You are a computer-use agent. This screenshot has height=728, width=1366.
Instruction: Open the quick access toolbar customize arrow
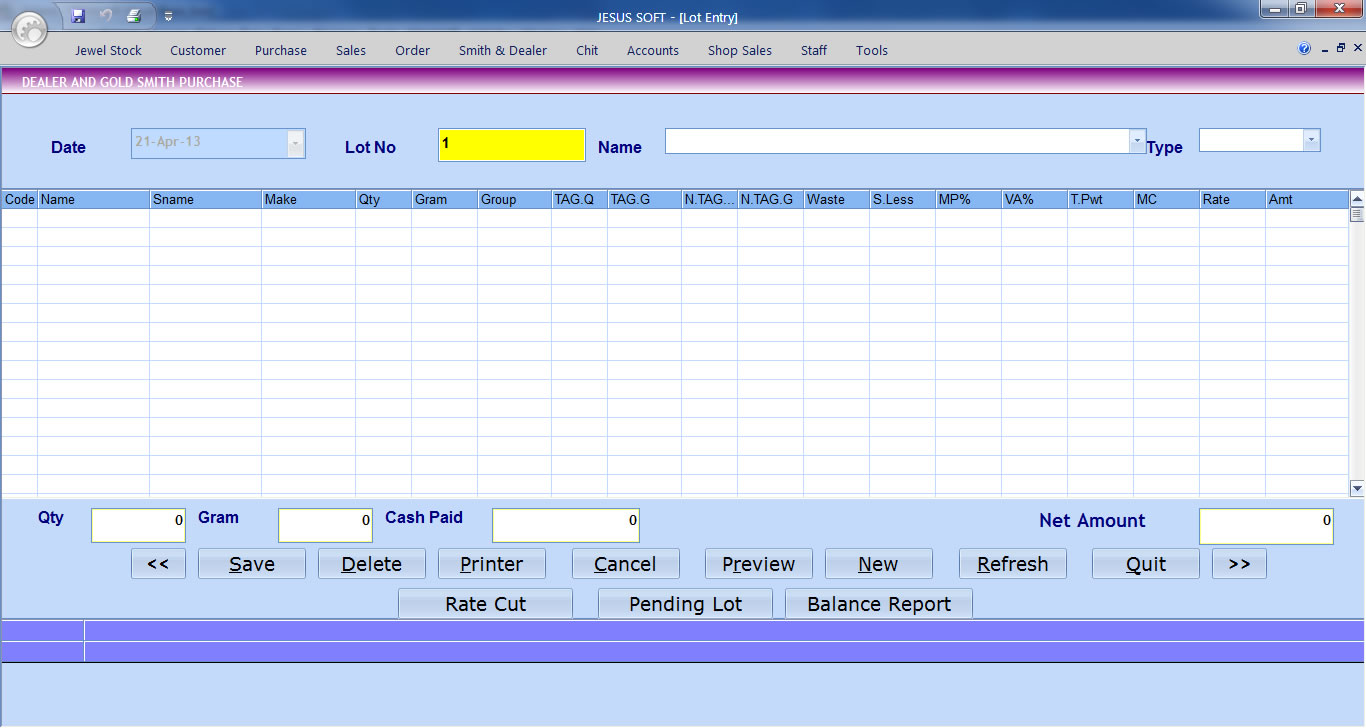click(x=168, y=17)
